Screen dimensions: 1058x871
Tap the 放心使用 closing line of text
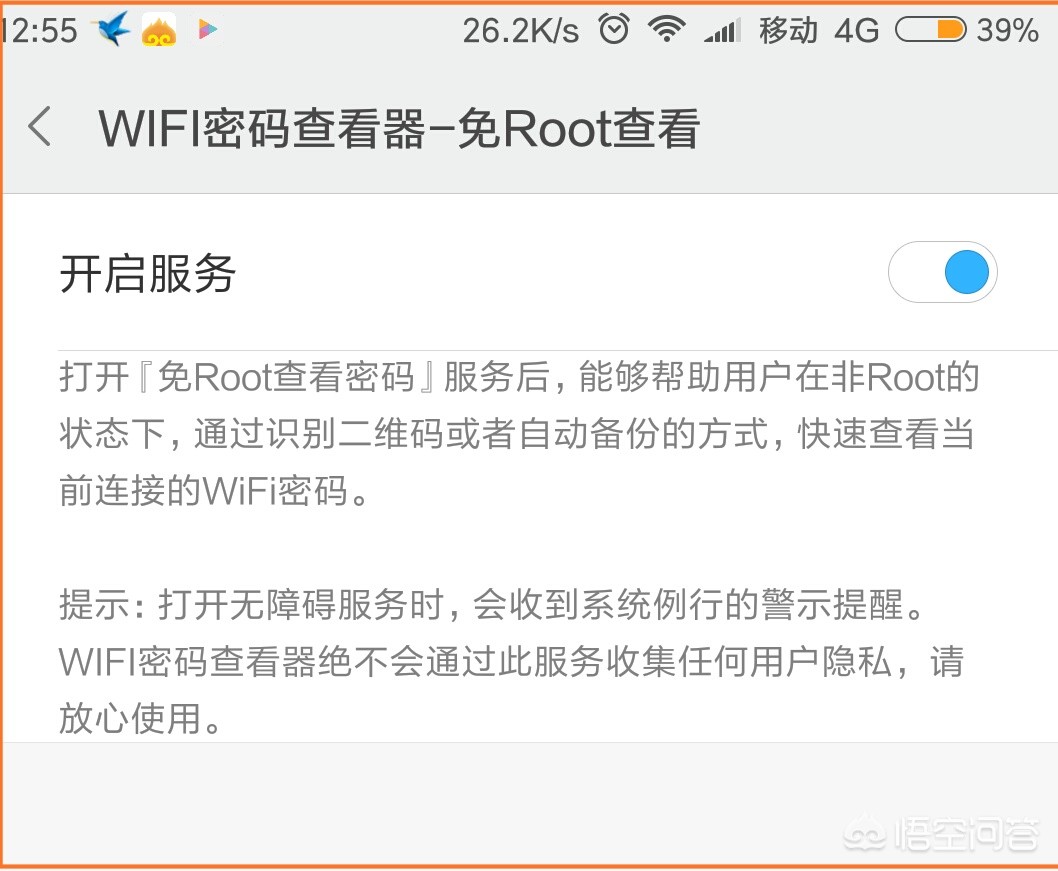click(x=140, y=717)
